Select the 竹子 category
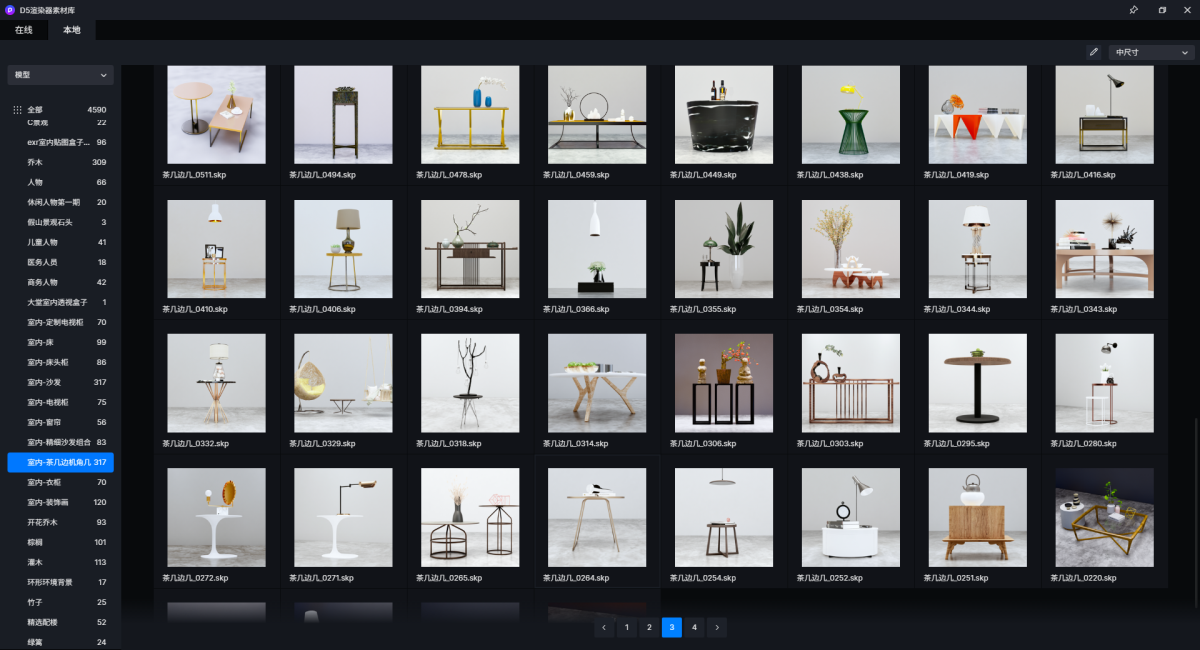The width and height of the screenshot is (1200, 650). coord(61,602)
